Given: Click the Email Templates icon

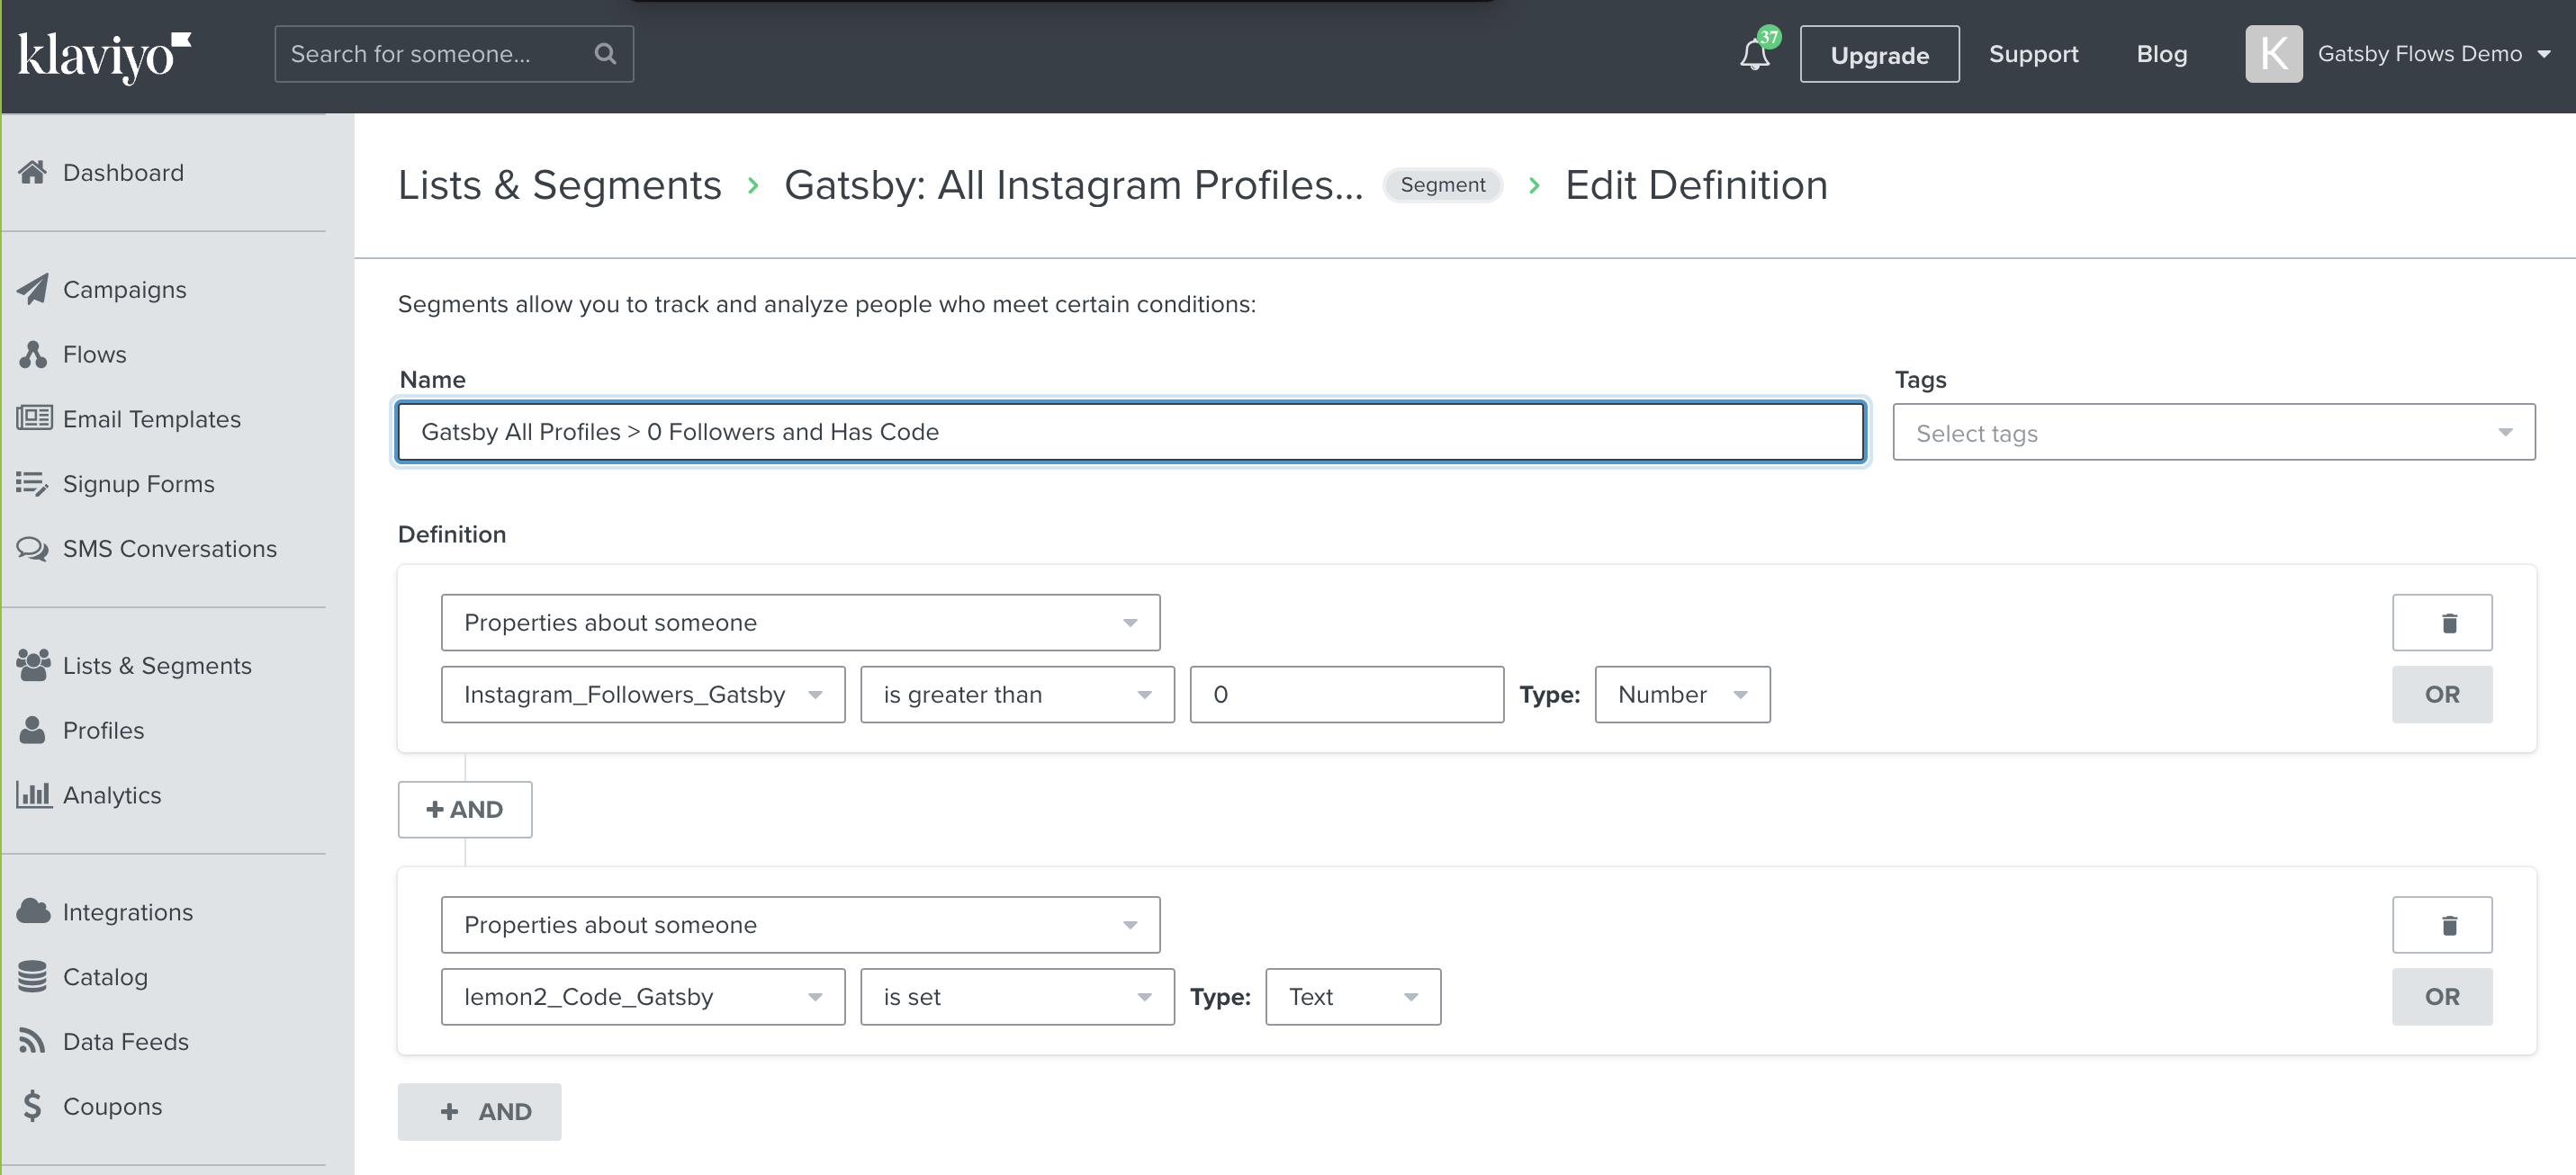Looking at the screenshot, I should [34, 418].
